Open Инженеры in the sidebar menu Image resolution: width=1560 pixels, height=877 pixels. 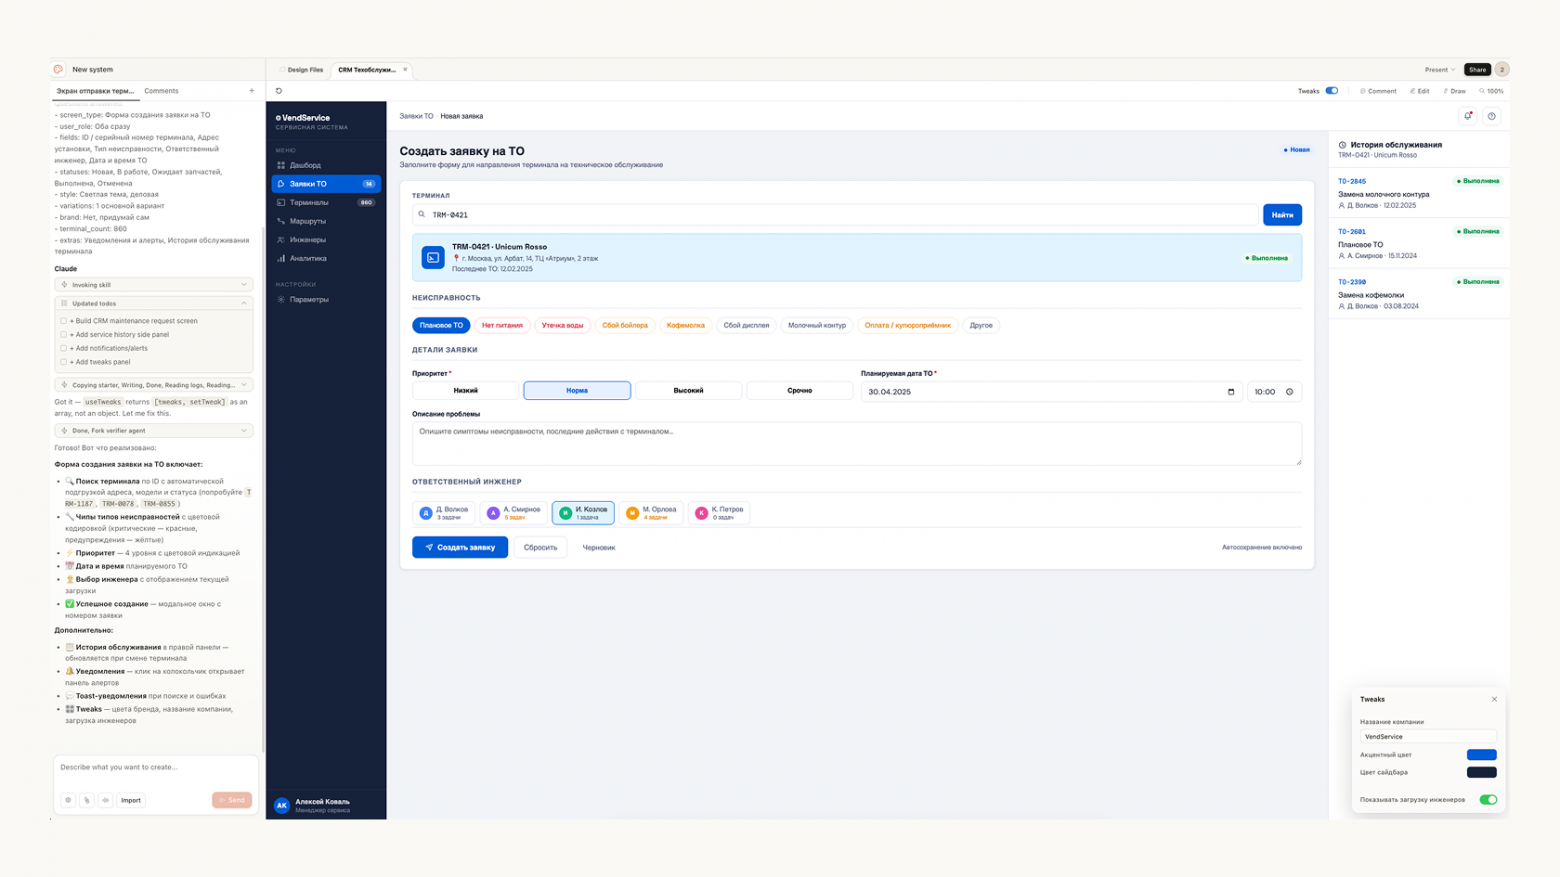click(326, 240)
